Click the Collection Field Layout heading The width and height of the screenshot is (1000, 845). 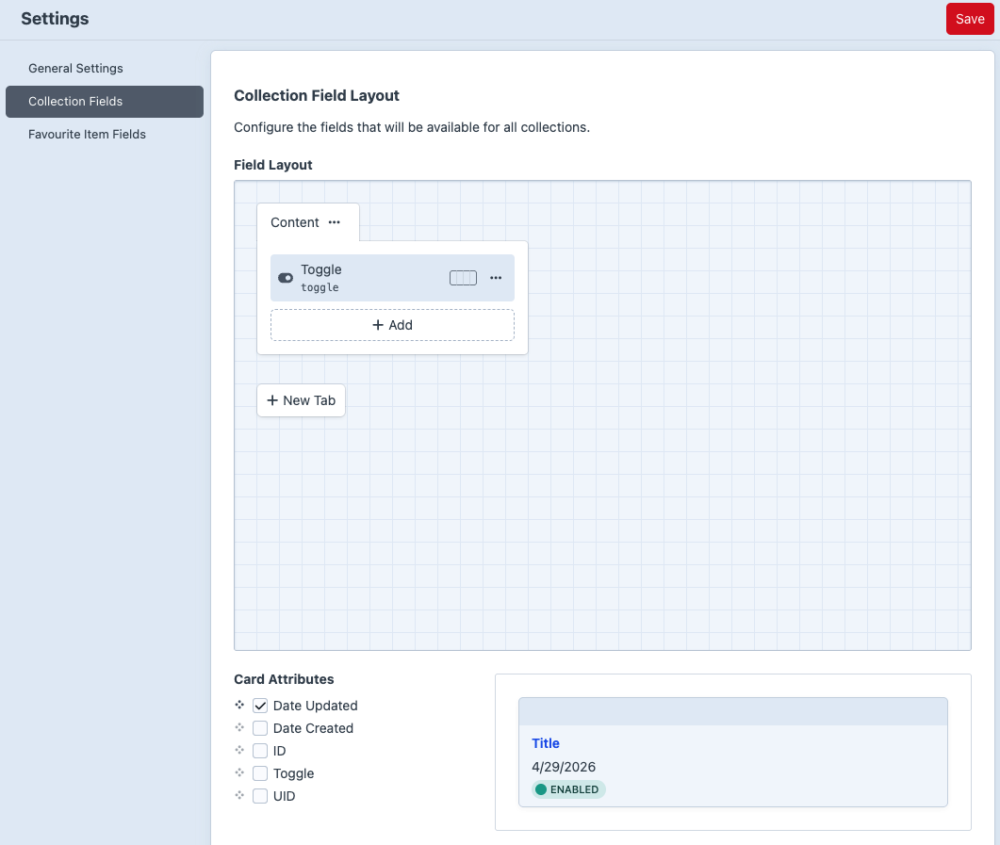(316, 96)
